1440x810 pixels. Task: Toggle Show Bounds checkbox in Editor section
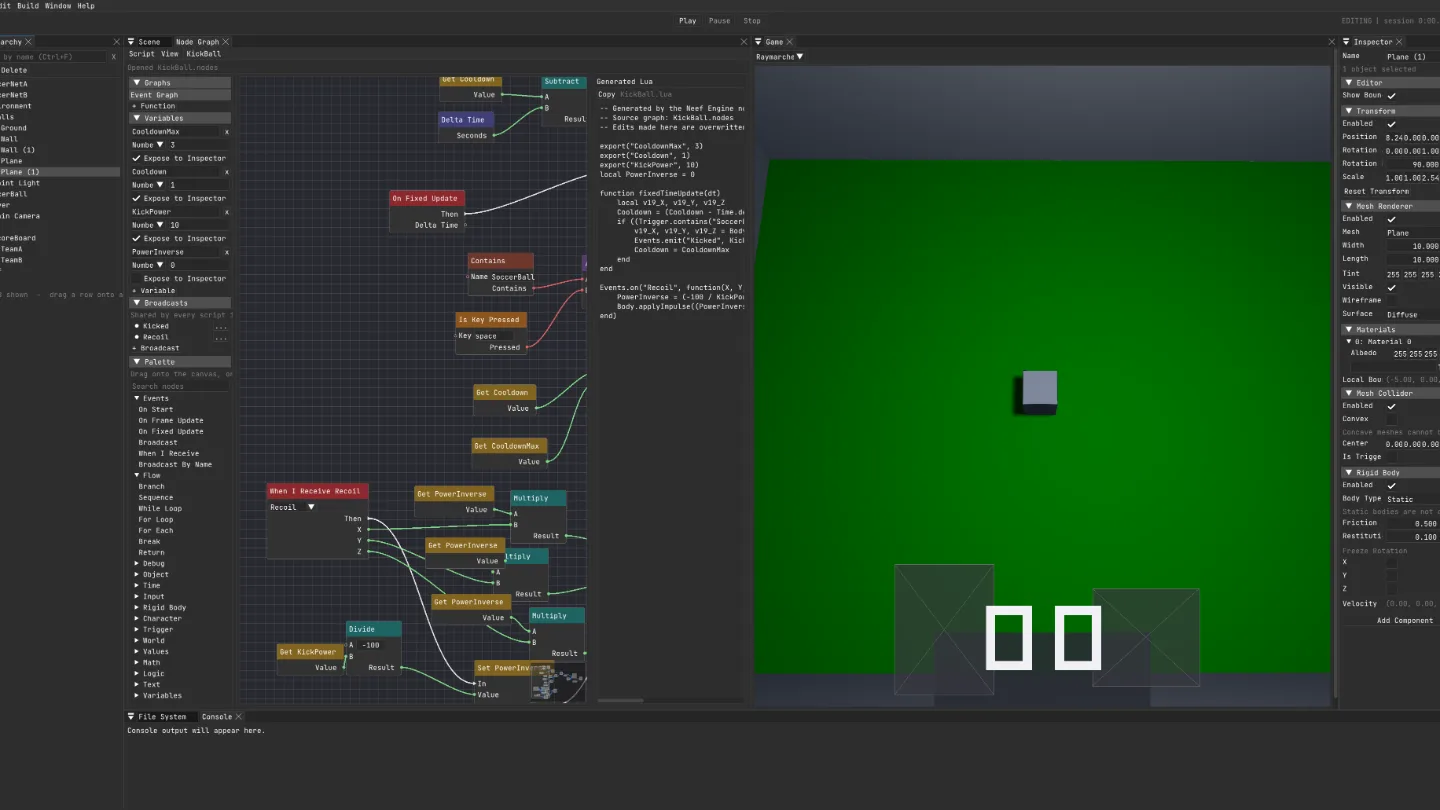pos(1391,96)
